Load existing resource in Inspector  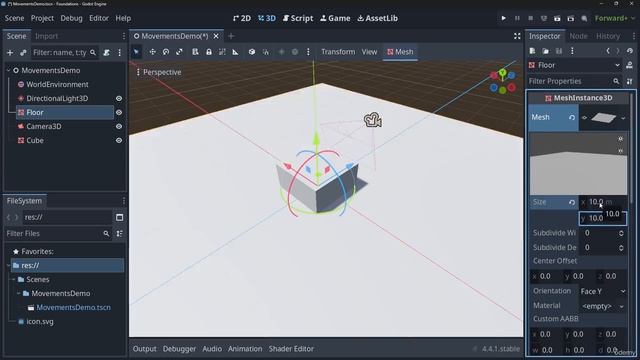546,51
